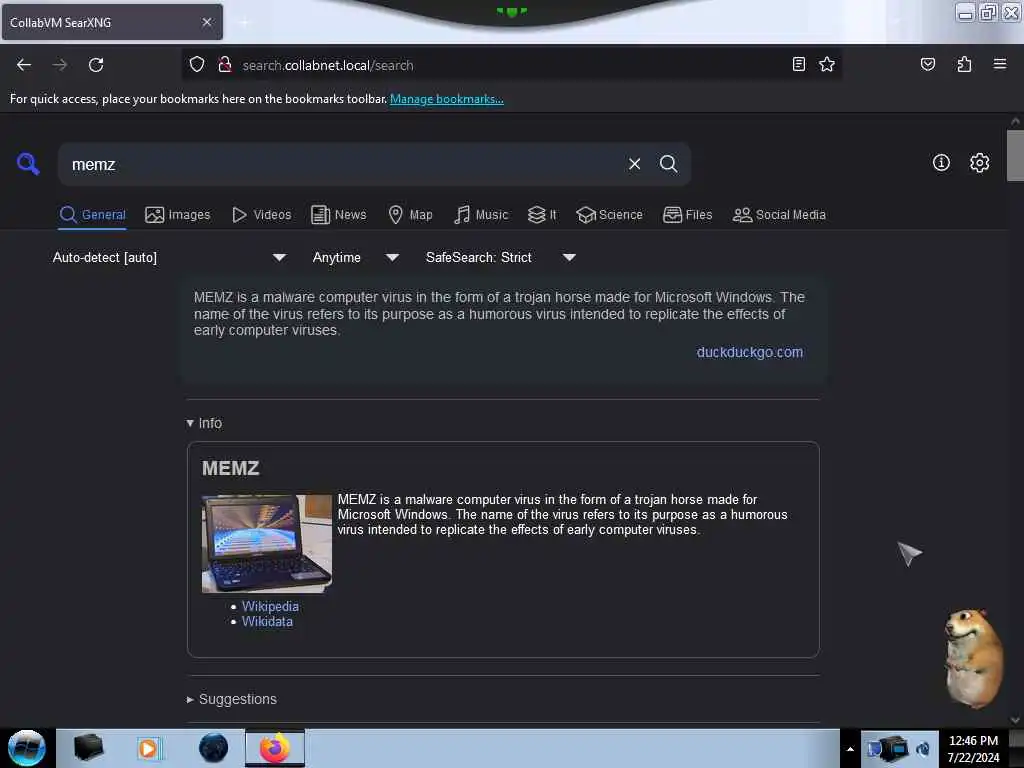
Task: Open the Wikidata link for MEMZ
Action: 267,622
